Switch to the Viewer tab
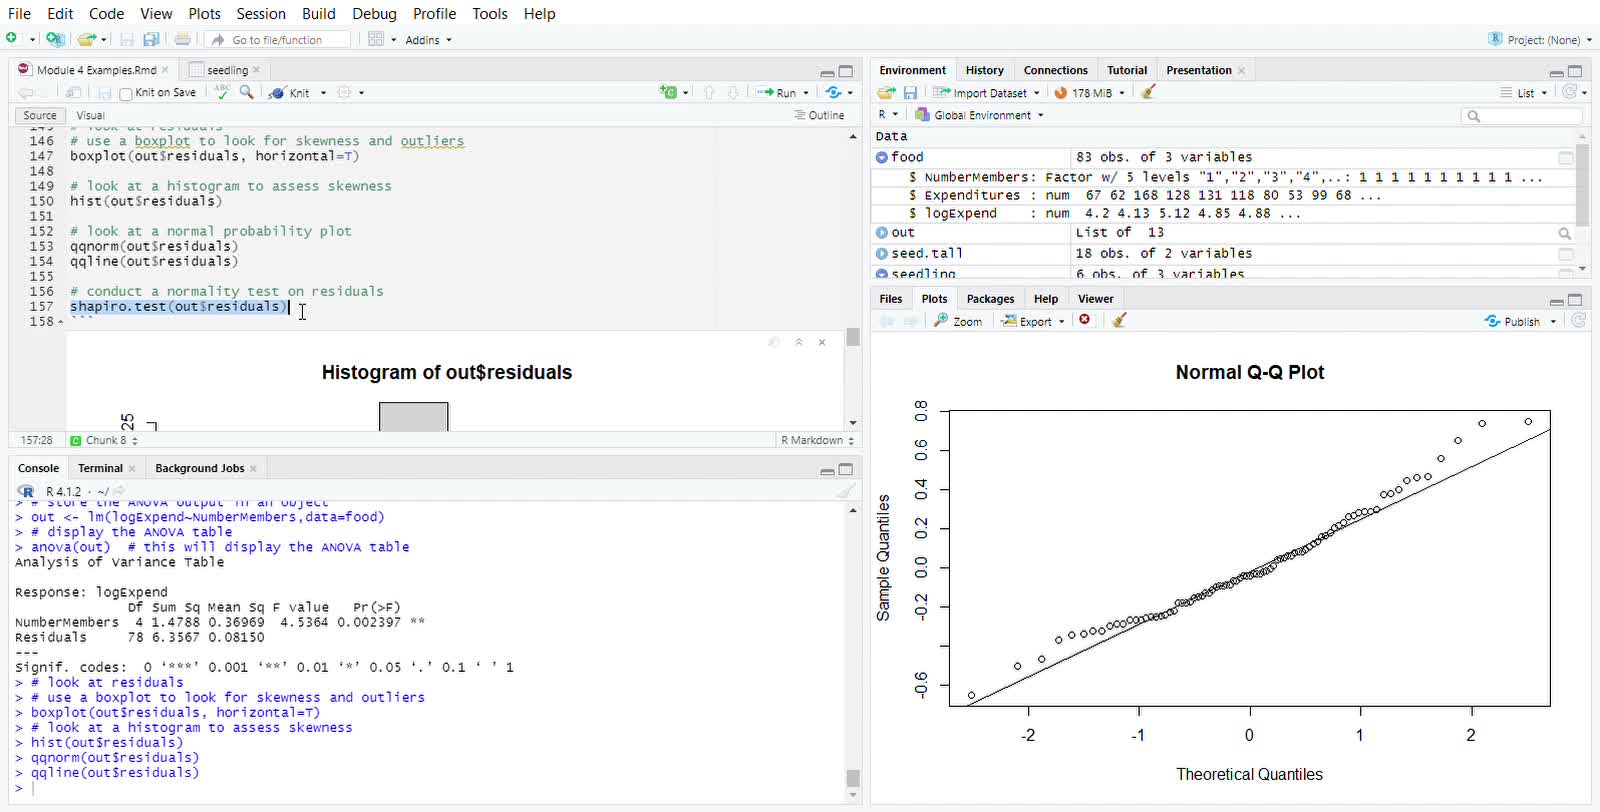 click(x=1095, y=299)
